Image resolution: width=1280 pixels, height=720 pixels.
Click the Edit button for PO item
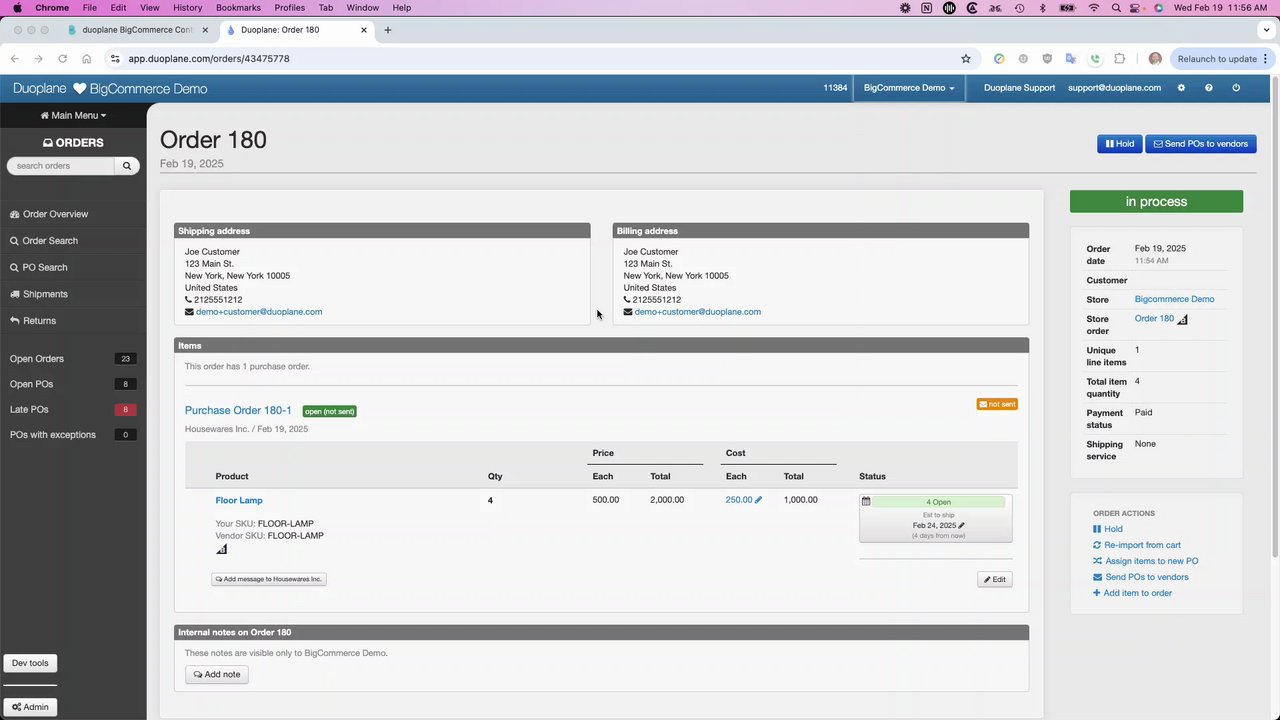[x=995, y=580]
